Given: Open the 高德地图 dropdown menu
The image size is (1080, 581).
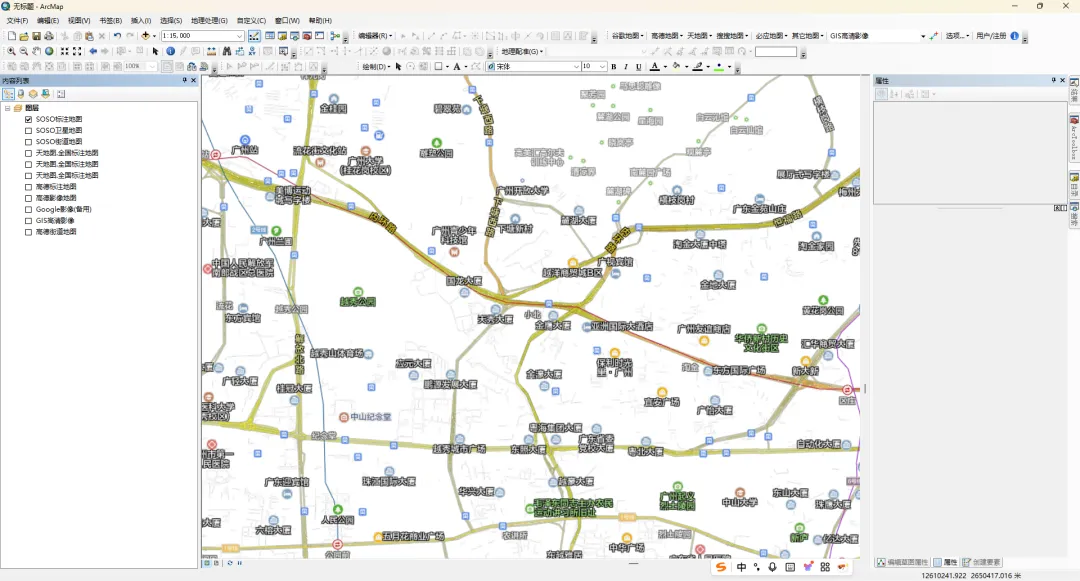Looking at the screenshot, I should tap(667, 36).
